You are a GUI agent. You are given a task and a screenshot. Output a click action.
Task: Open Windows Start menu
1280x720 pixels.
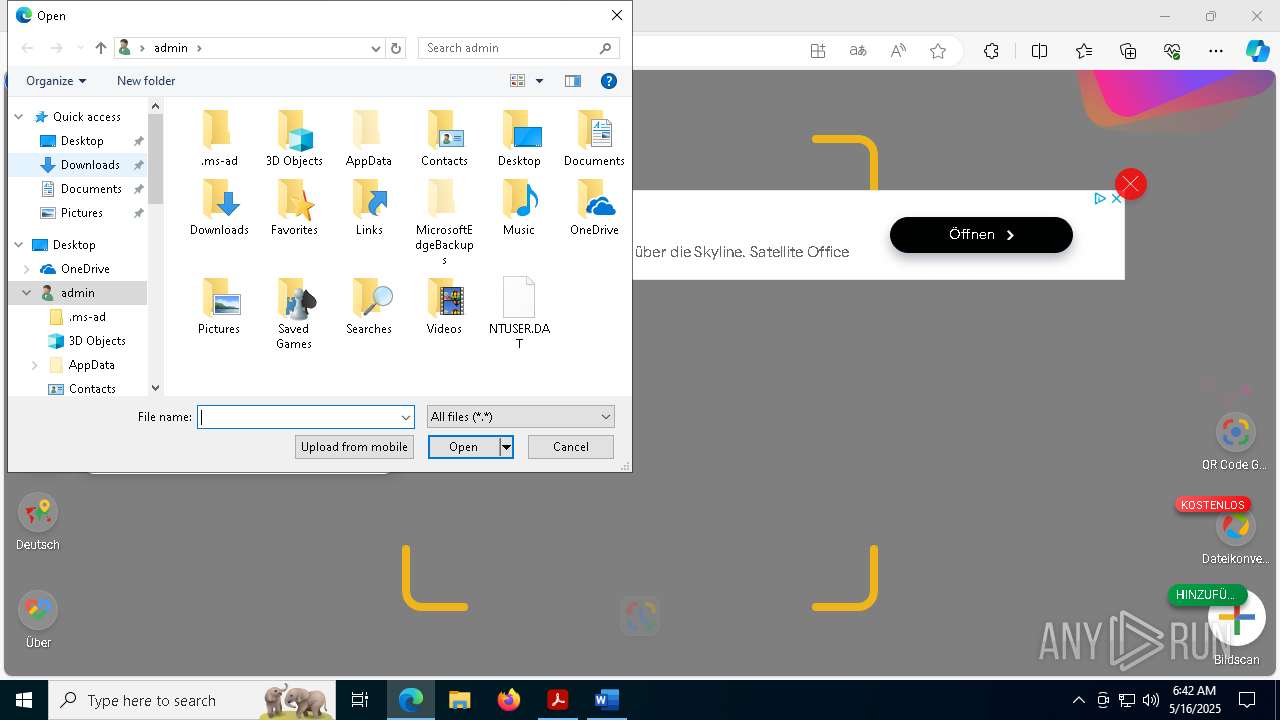(x=24, y=700)
